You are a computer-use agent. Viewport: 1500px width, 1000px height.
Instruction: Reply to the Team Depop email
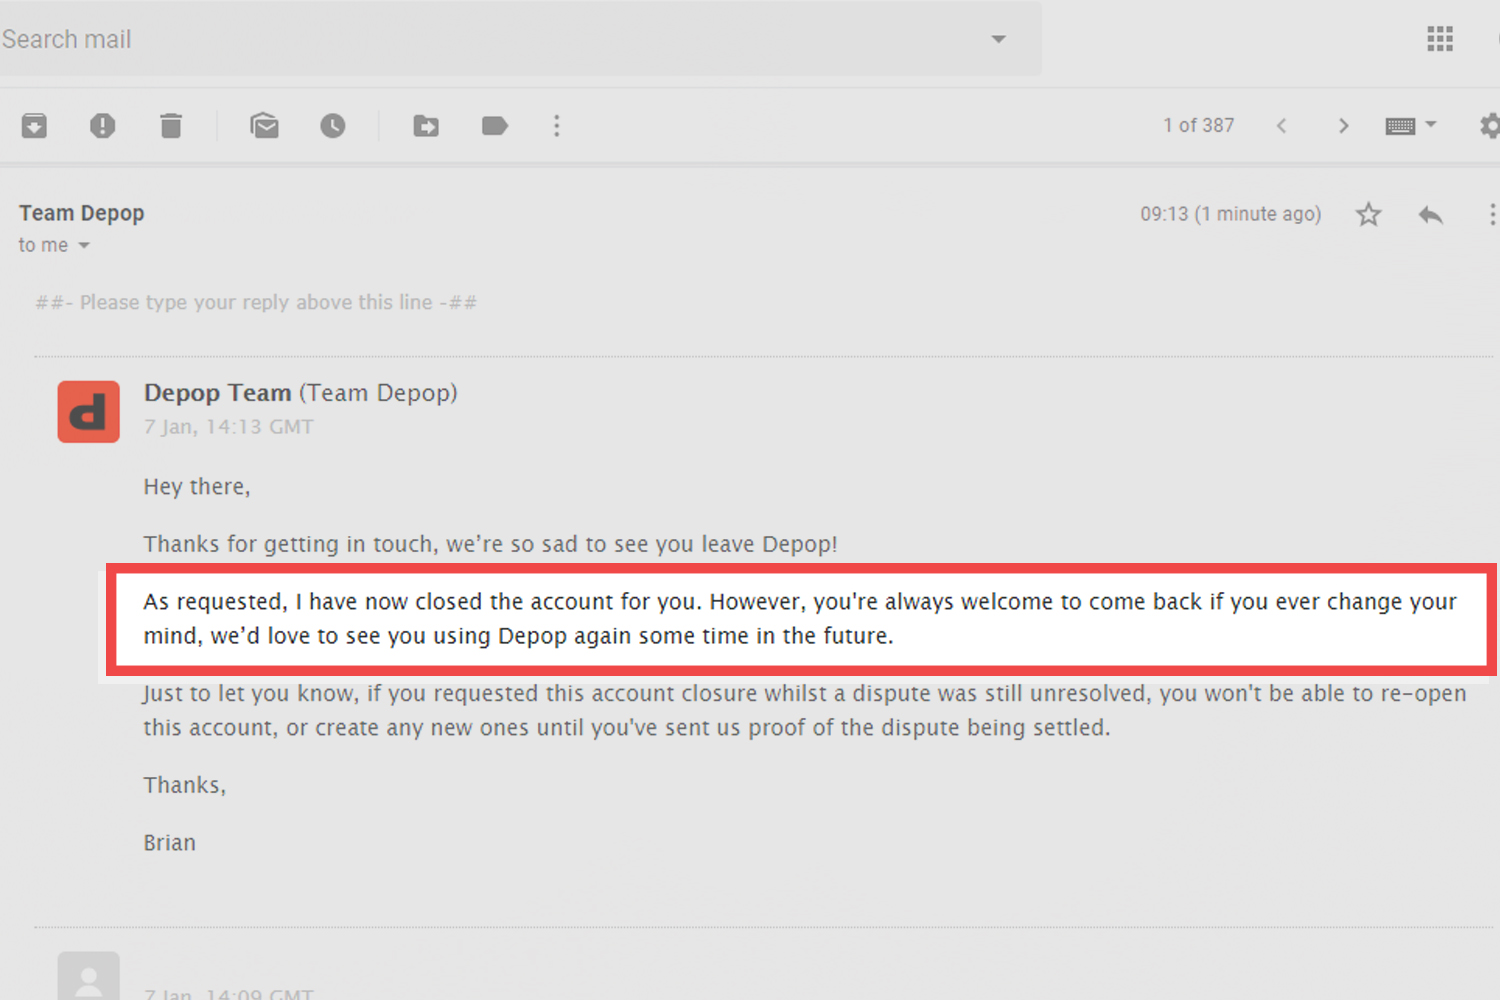tap(1431, 214)
